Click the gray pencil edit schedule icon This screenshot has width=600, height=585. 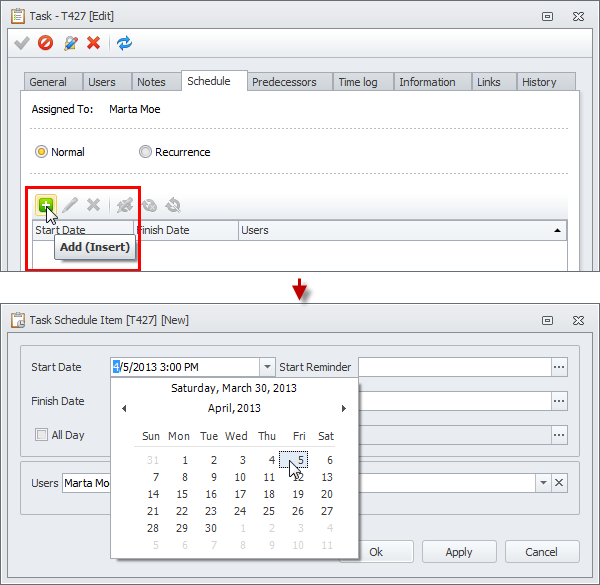pos(70,205)
